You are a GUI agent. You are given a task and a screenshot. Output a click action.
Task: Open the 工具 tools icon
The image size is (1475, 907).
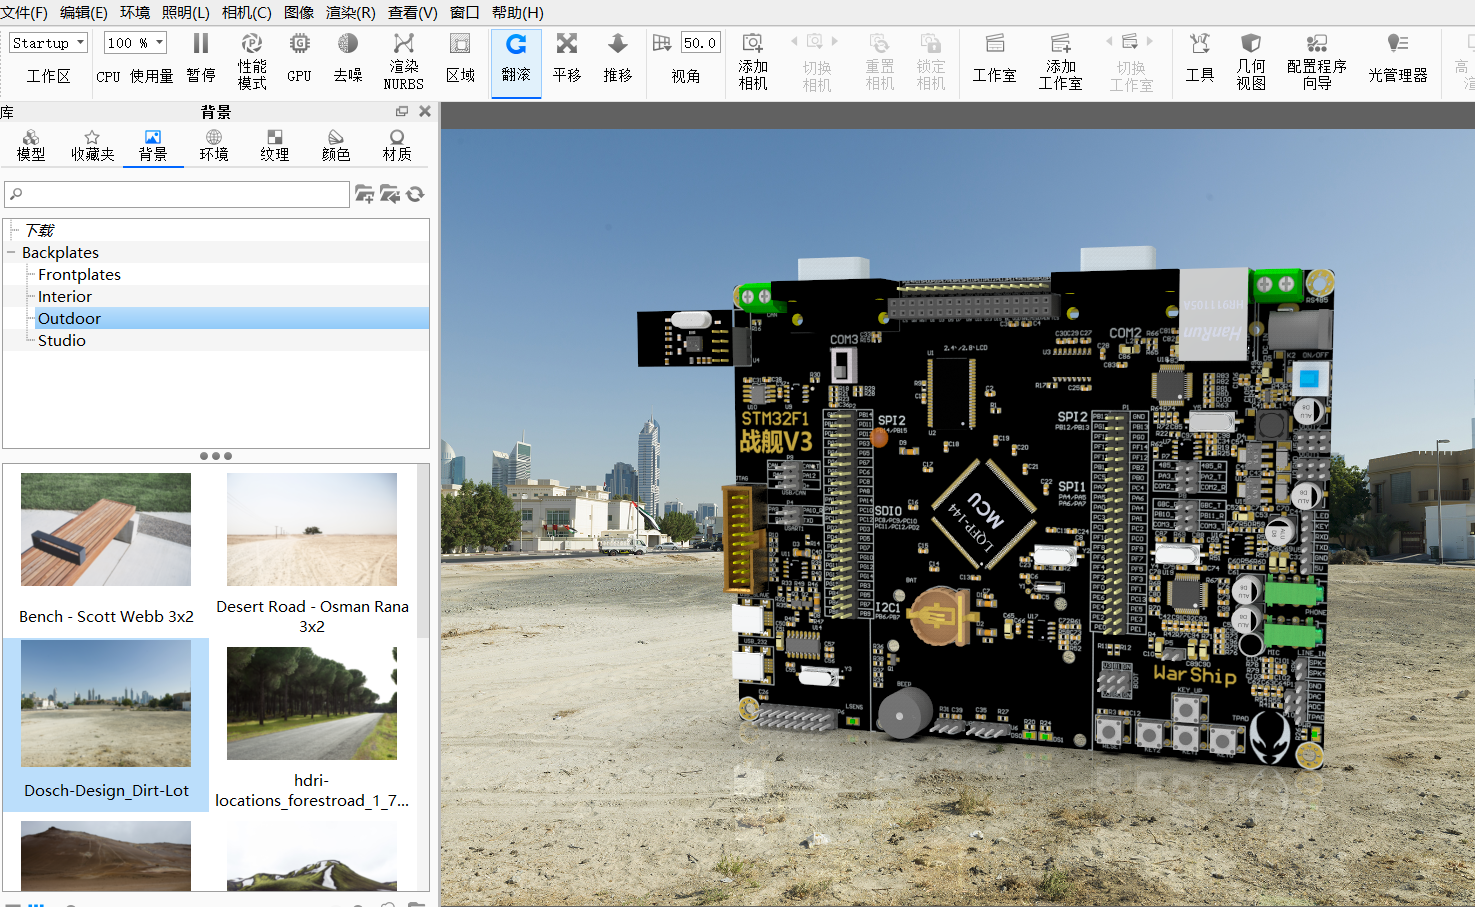[x=1199, y=58]
